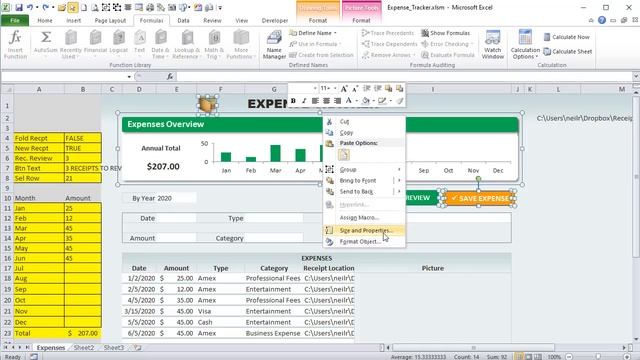Click the zoom slider handle in status bar
The width and height of the screenshot is (640, 360).
click(x=598, y=357)
